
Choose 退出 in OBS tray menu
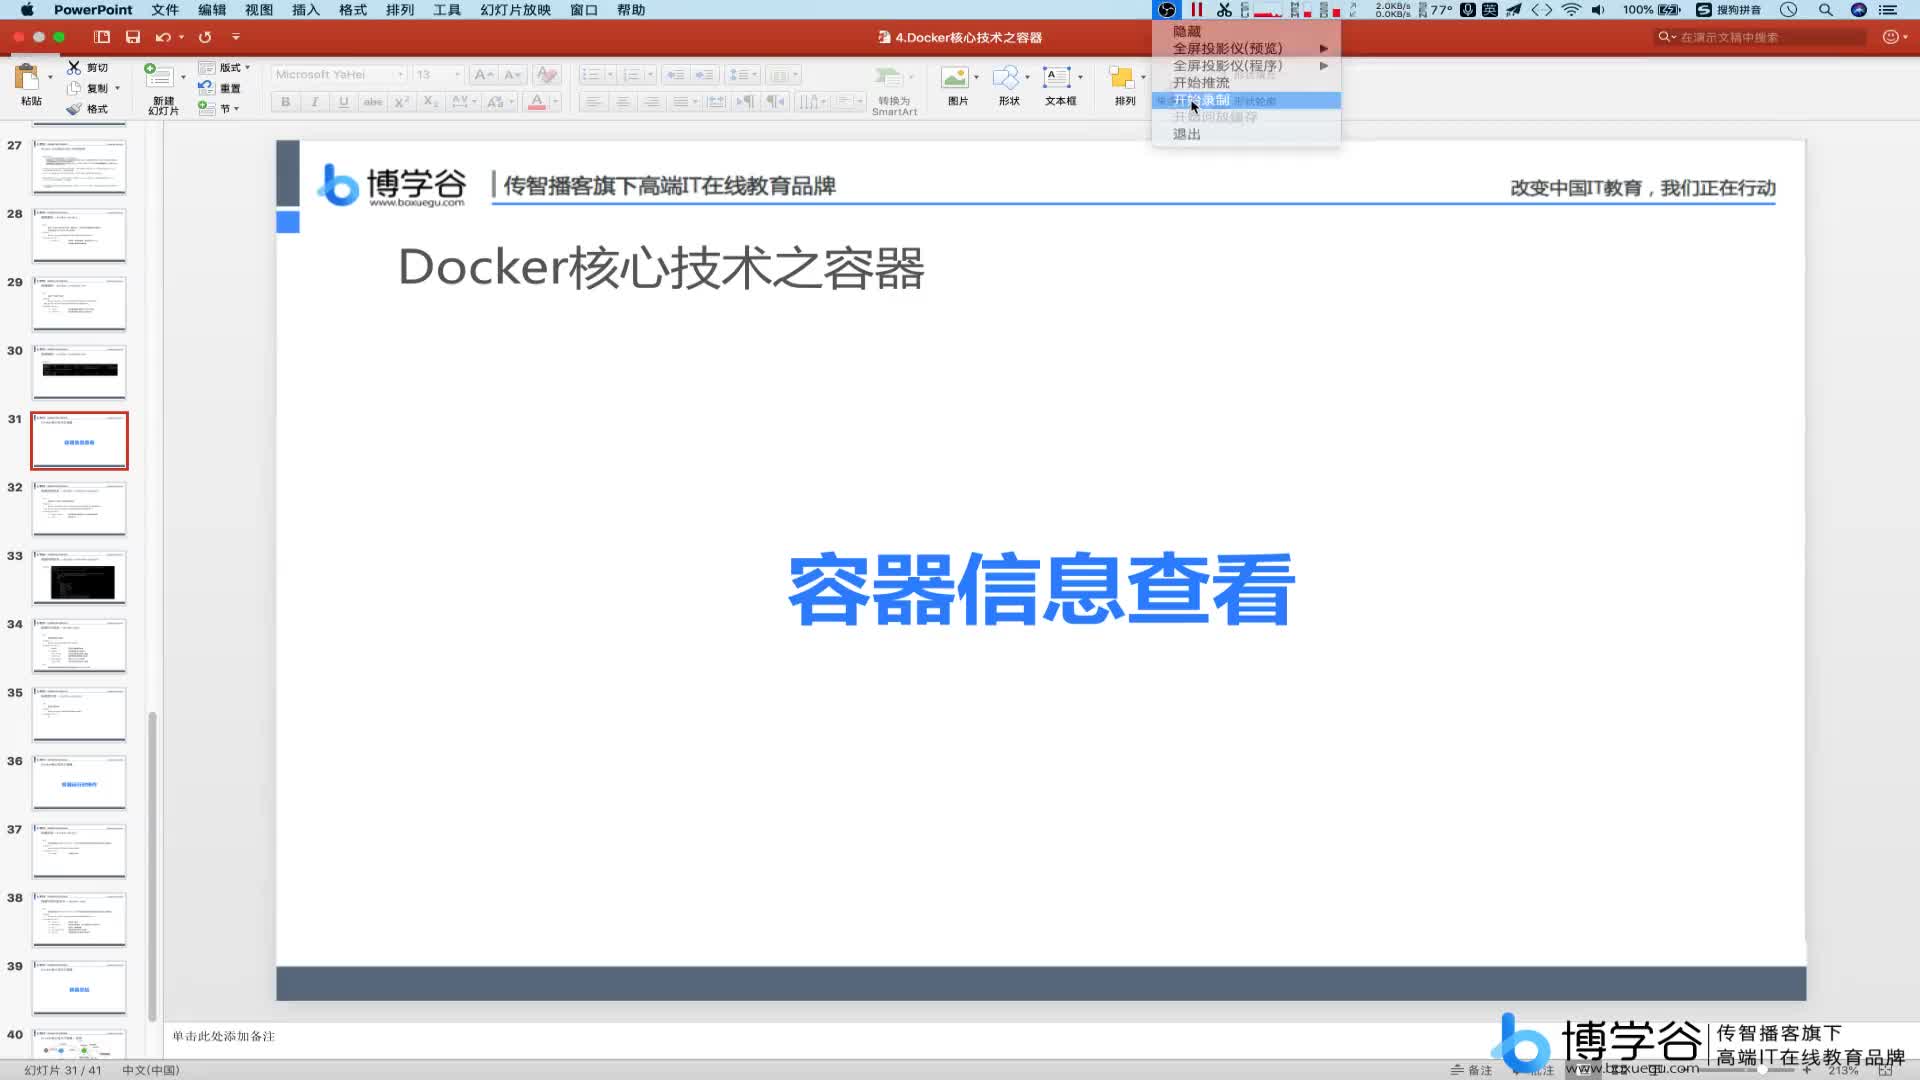(1246, 134)
